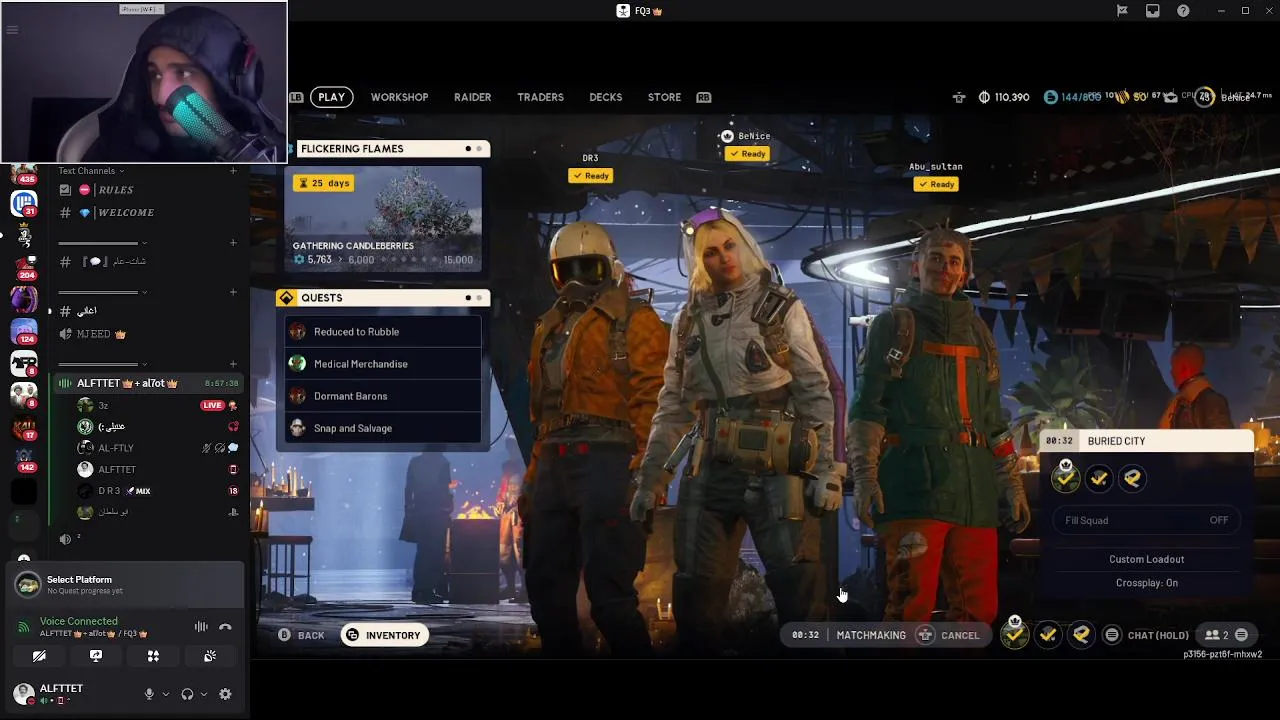
Task: Open Custom Loadout option
Action: [1146, 559]
